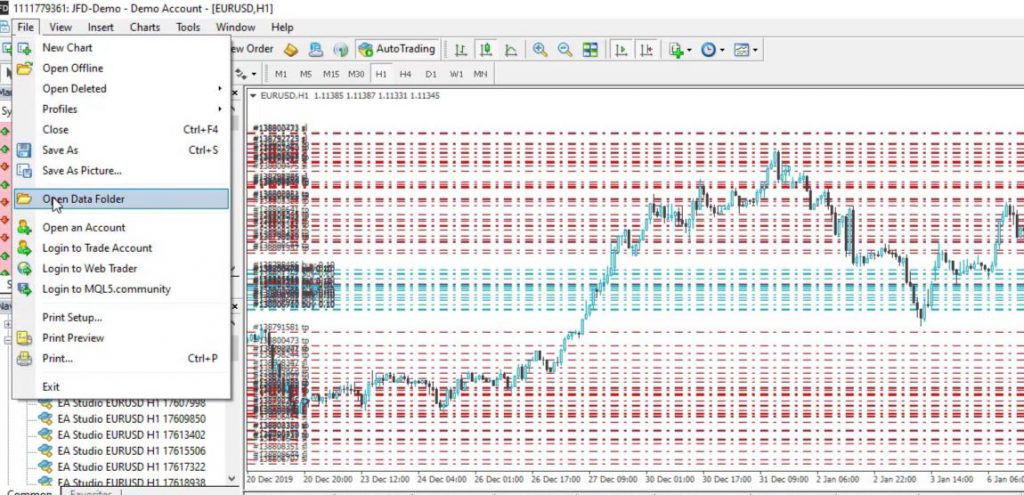The height and width of the screenshot is (495, 1024).
Task: Open the File menu
Action: (x=25, y=27)
